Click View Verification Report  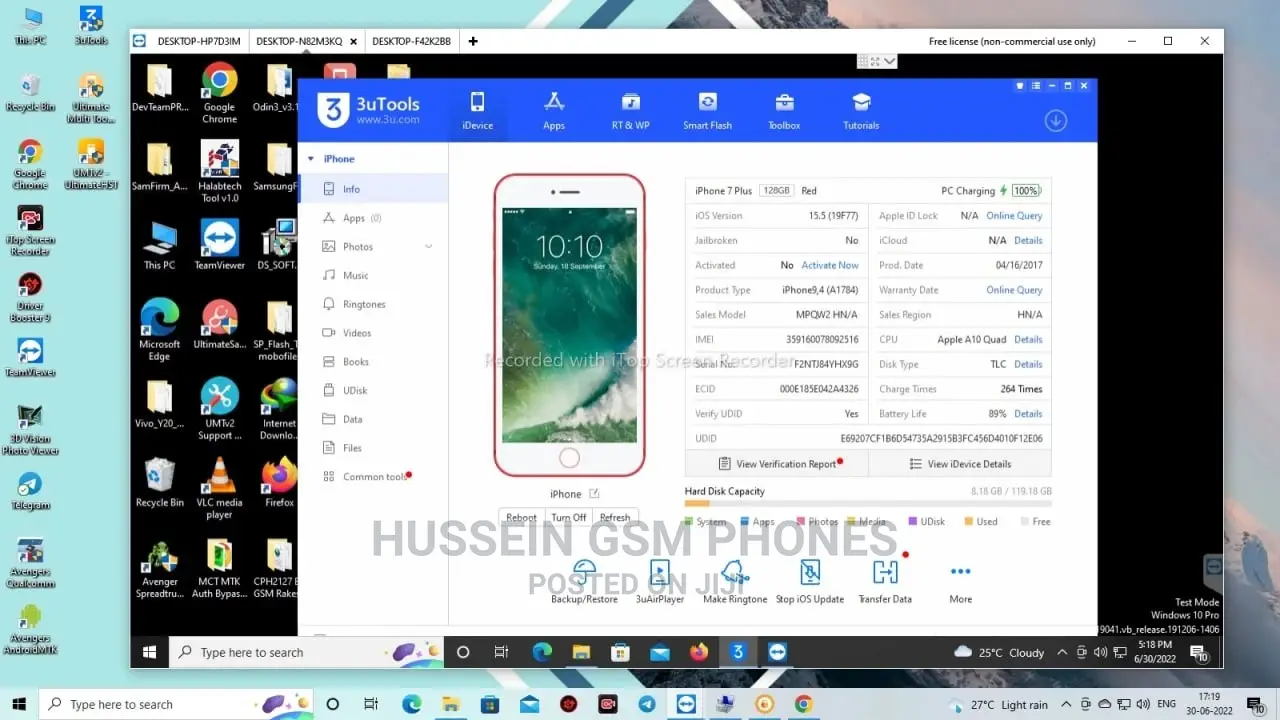point(777,464)
